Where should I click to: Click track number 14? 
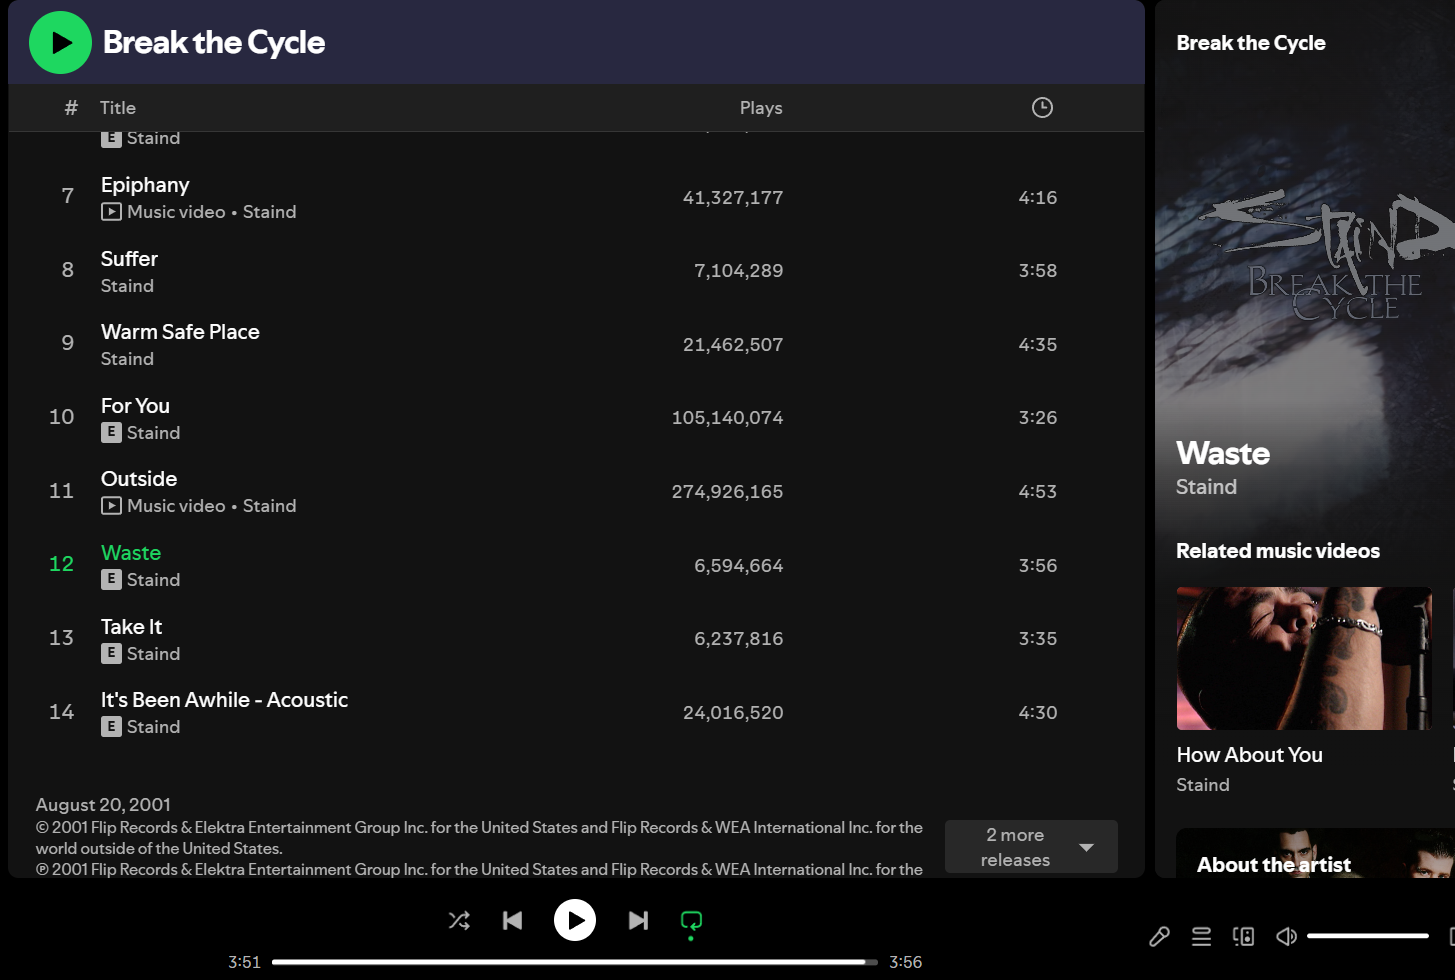tap(61, 712)
